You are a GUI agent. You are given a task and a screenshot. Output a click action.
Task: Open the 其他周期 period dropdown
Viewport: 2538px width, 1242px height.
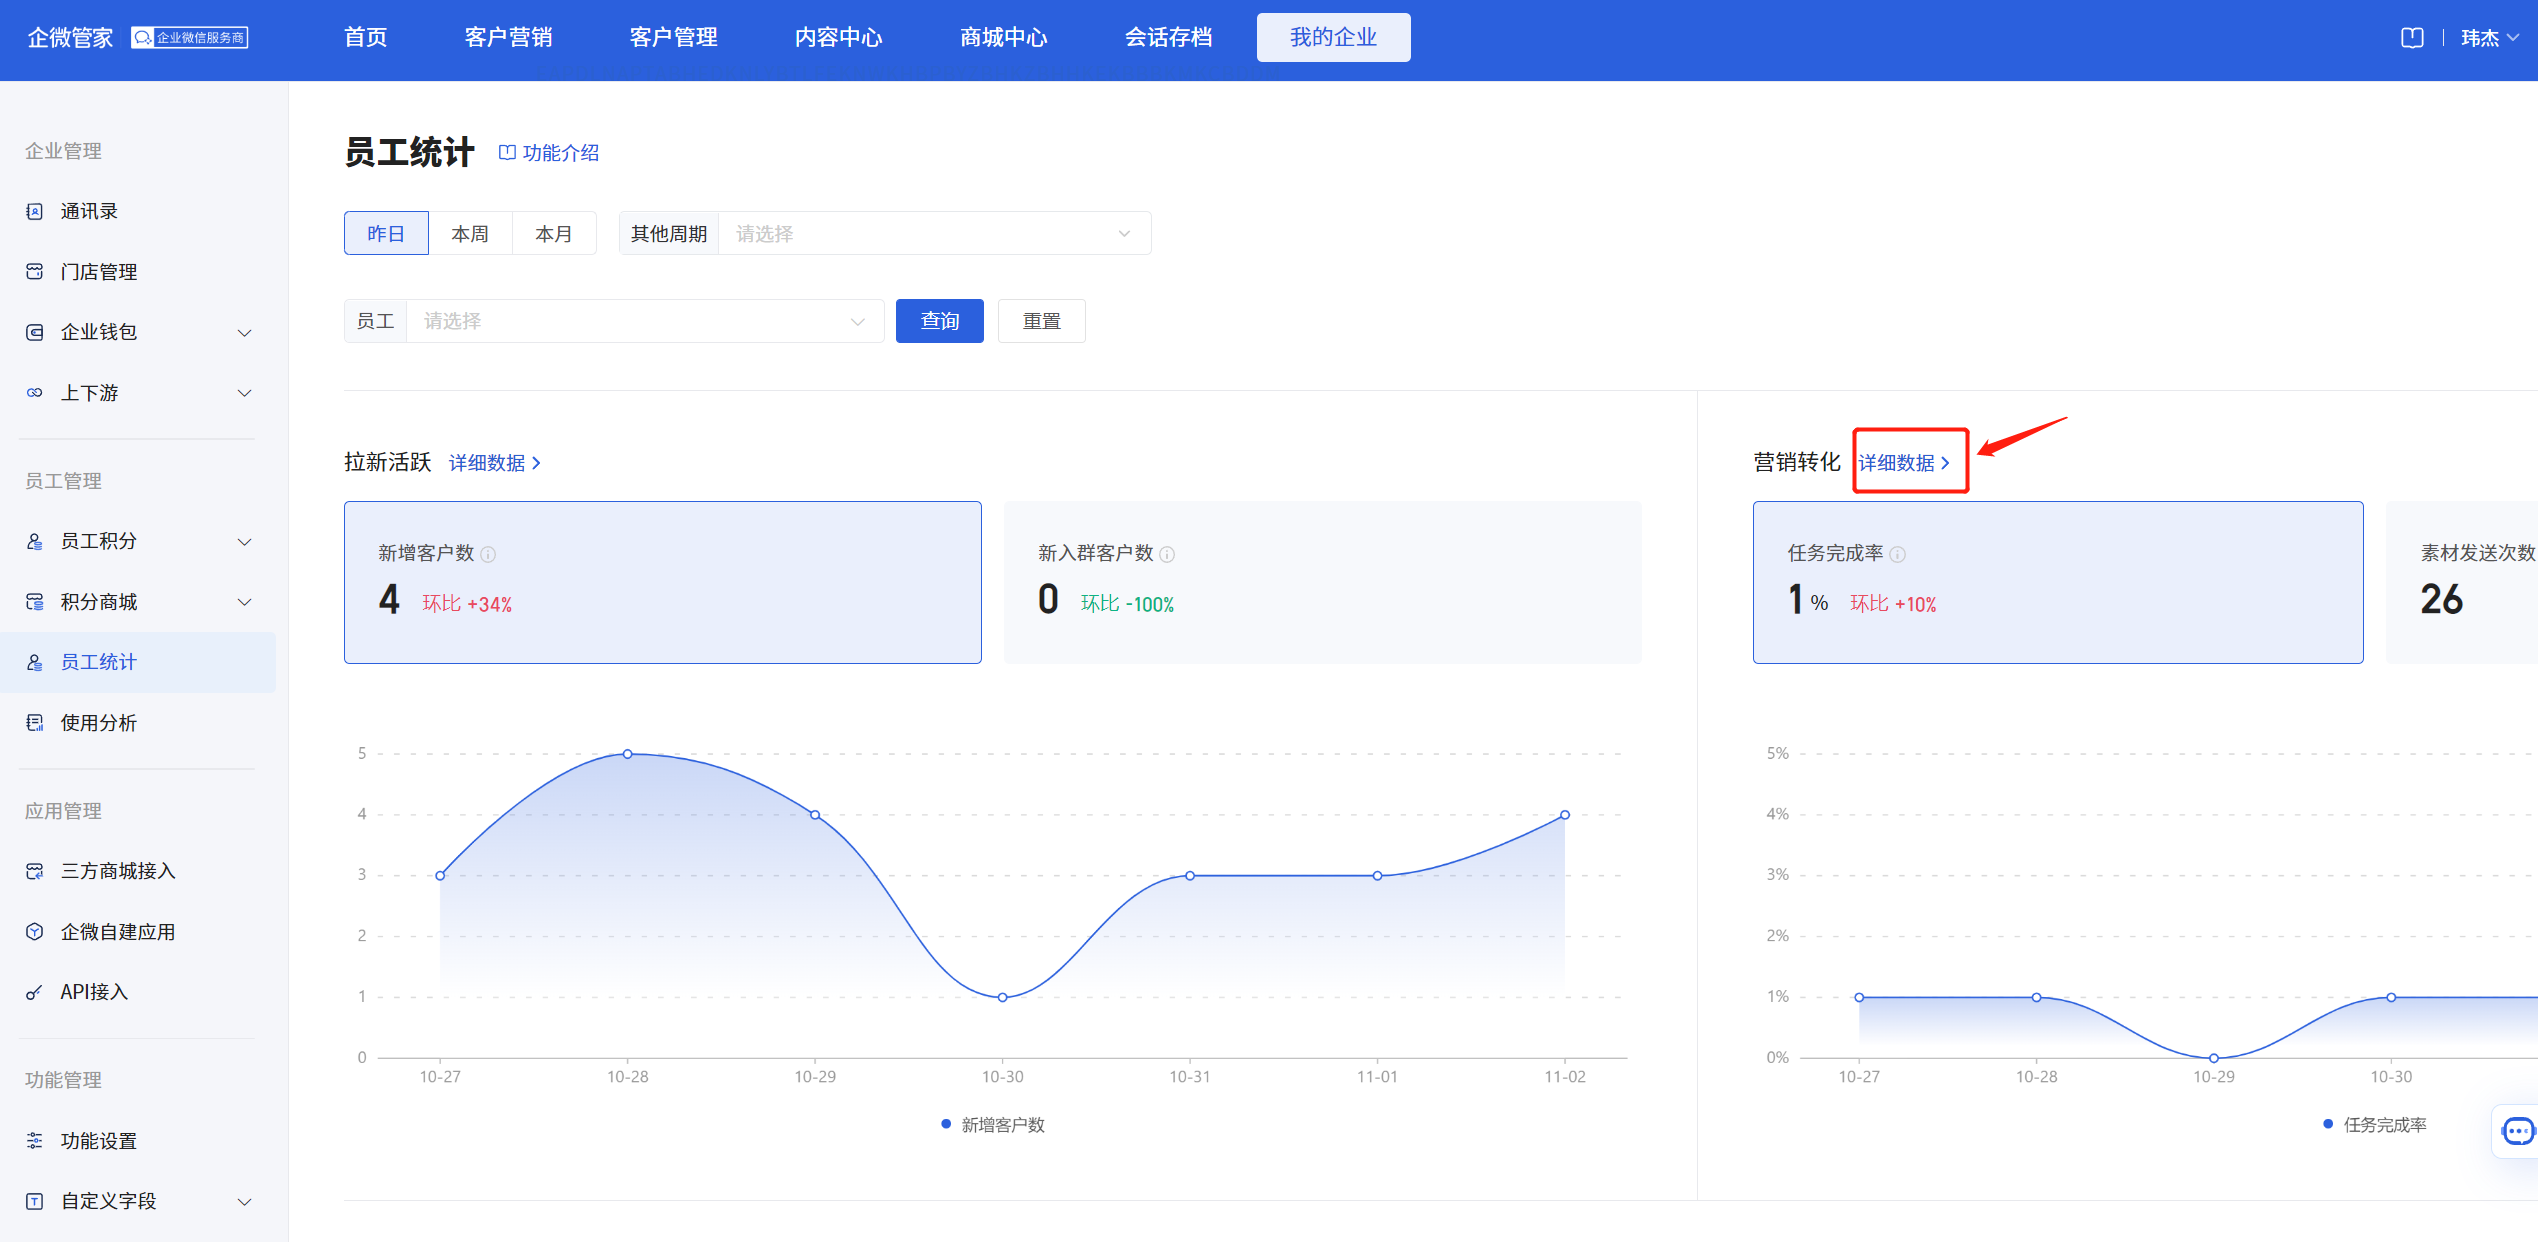935,233
